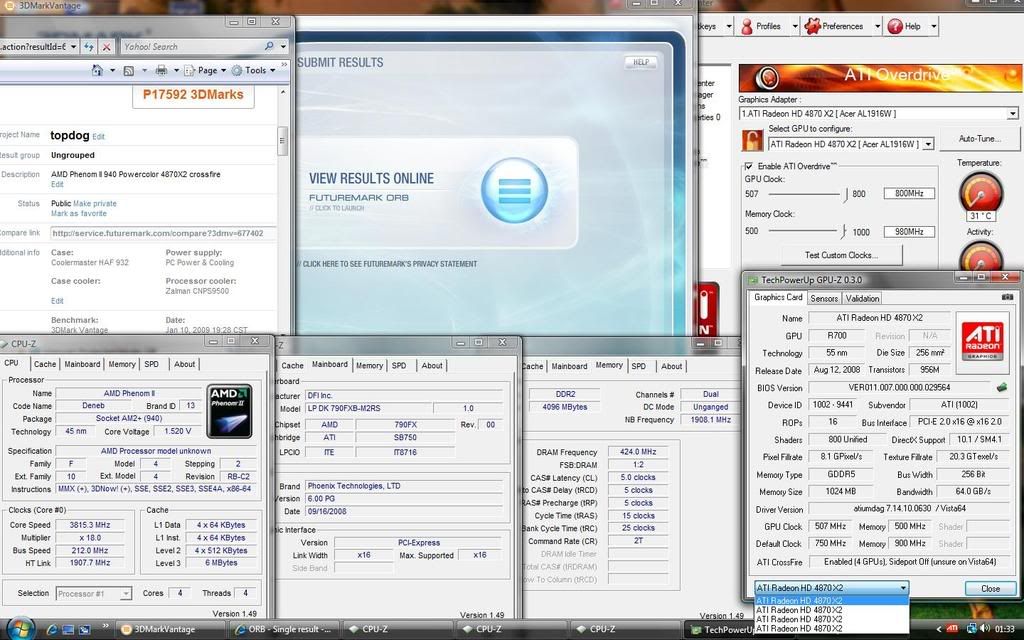Viewport: 1024px width, 640px height.
Task: Click the Auto-Tune button
Action: click(x=980, y=138)
